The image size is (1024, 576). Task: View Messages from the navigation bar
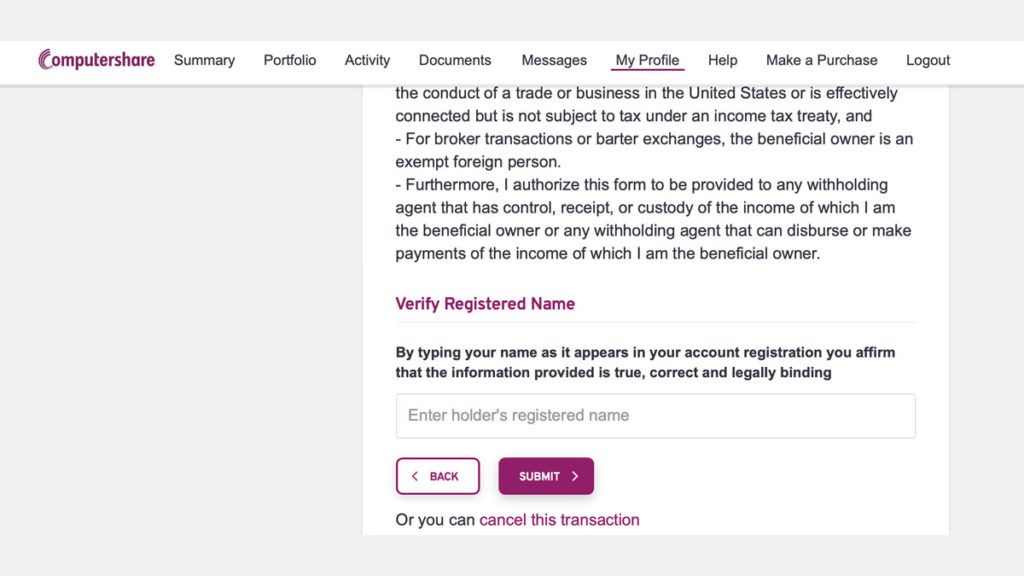pyautogui.click(x=554, y=60)
